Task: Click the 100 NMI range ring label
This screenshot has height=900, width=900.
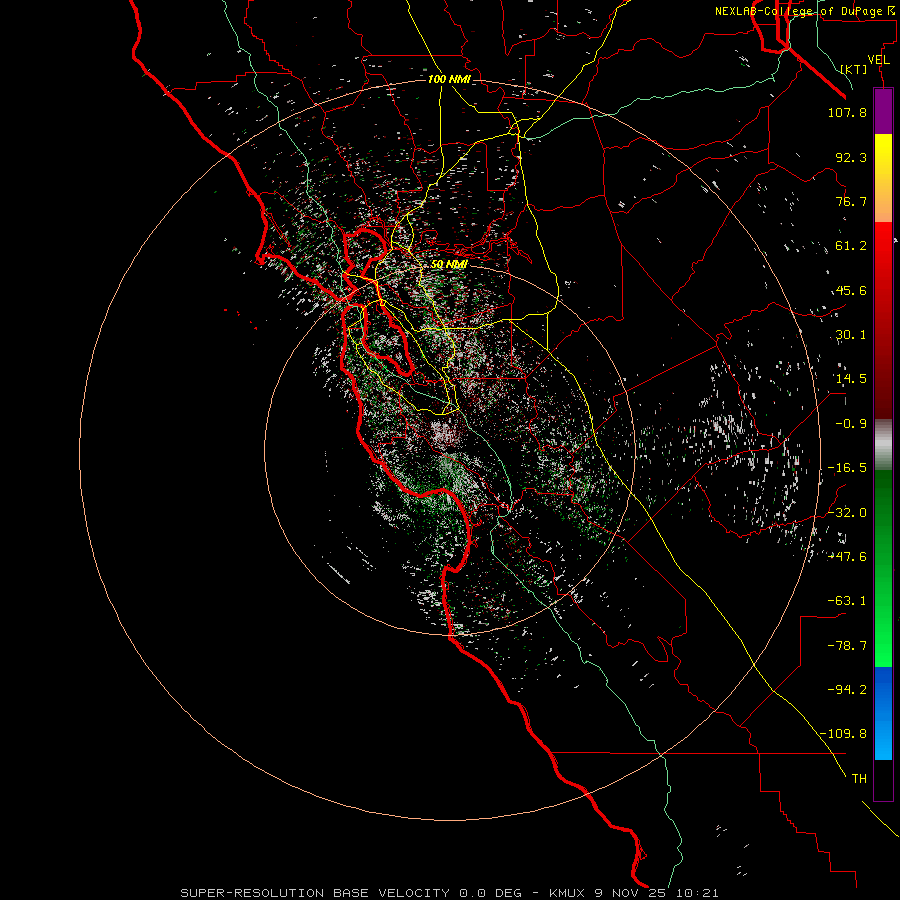Action: click(449, 79)
